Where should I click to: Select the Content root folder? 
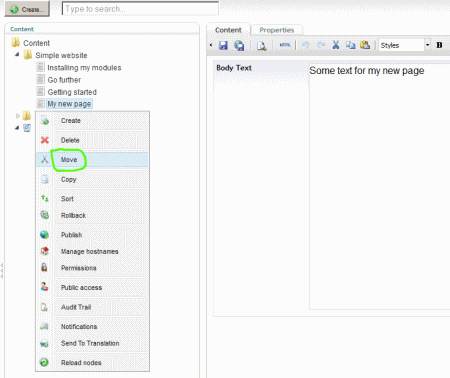click(x=36, y=43)
